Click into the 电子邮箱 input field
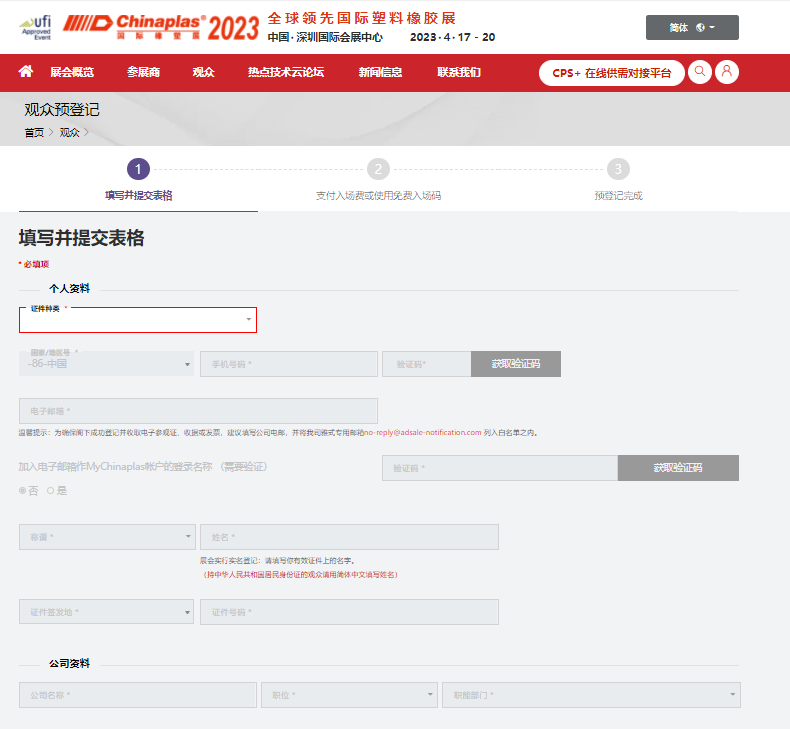 198,411
